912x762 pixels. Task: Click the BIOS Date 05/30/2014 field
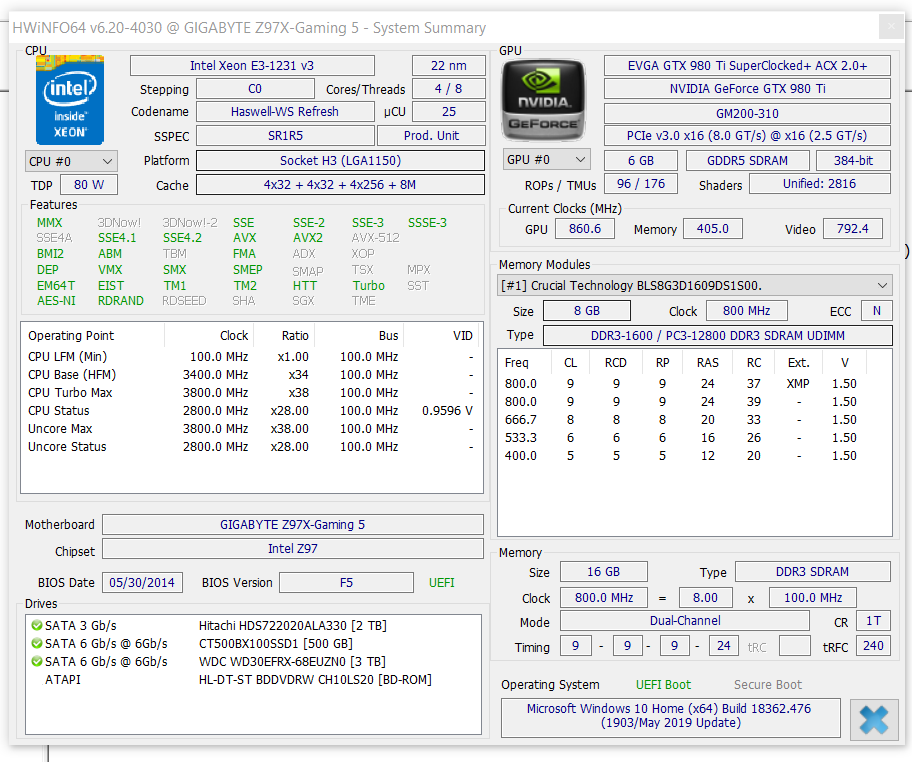pos(142,582)
